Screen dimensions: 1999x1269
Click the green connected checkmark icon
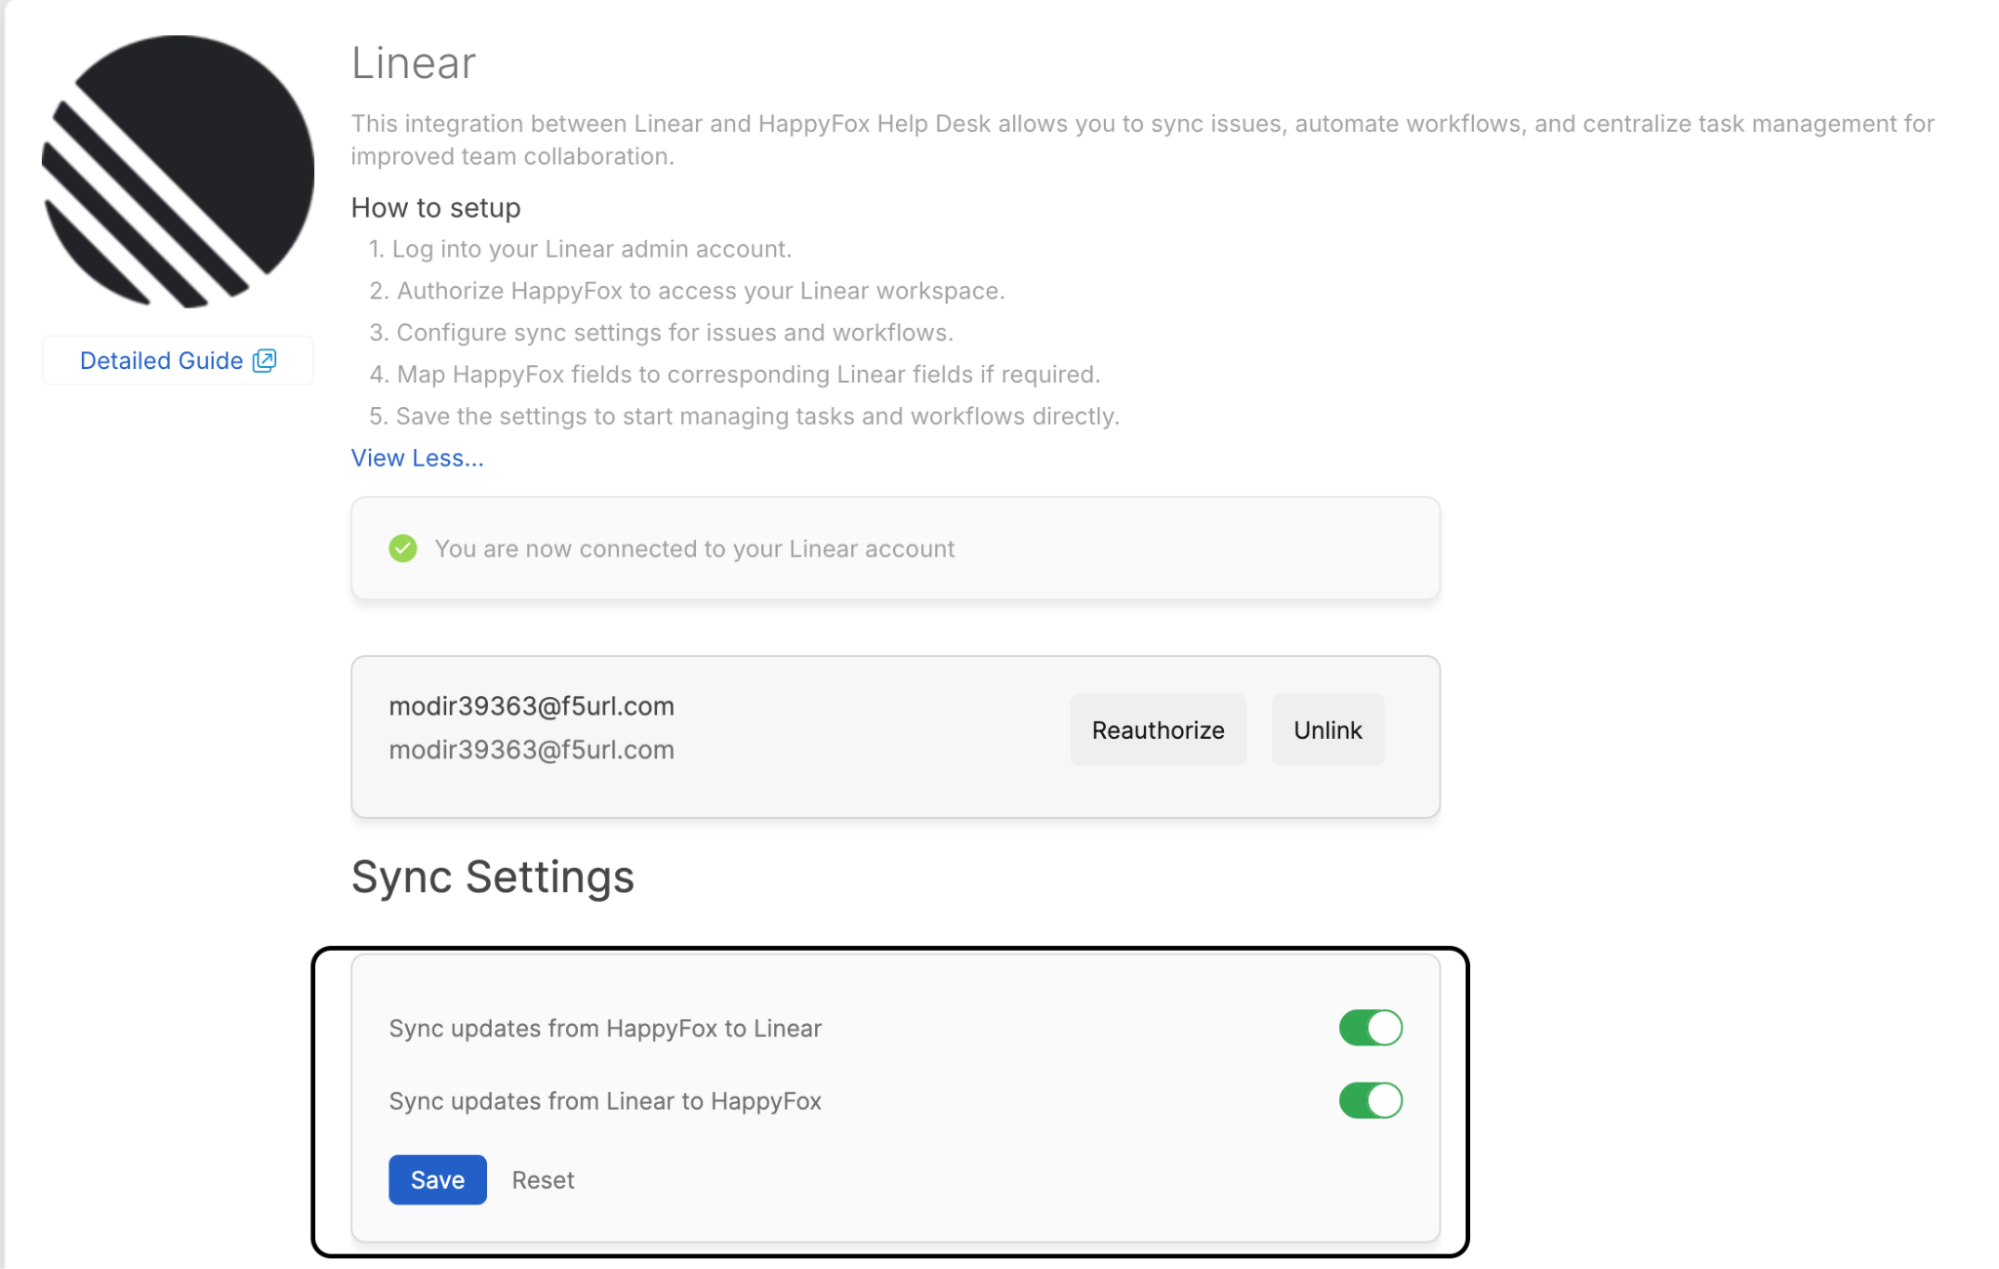pos(403,548)
